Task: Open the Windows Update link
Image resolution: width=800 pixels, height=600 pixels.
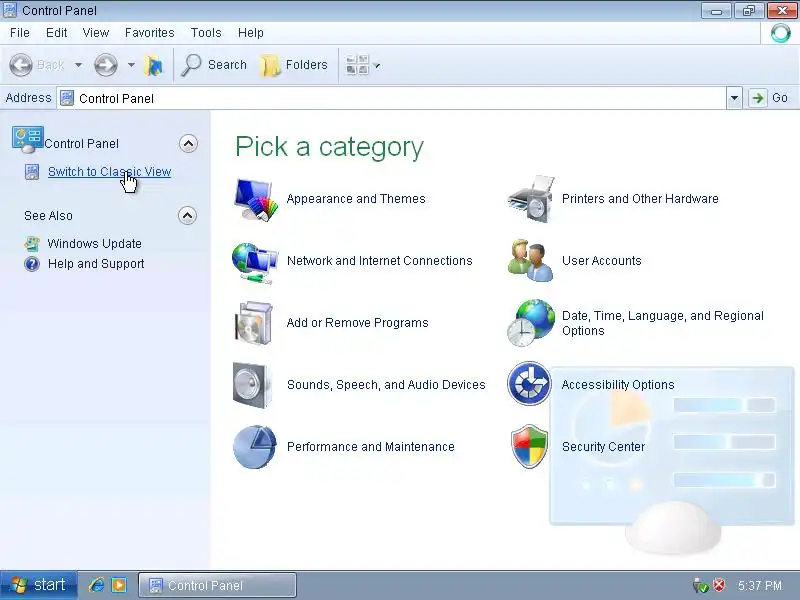Action: [94, 244]
